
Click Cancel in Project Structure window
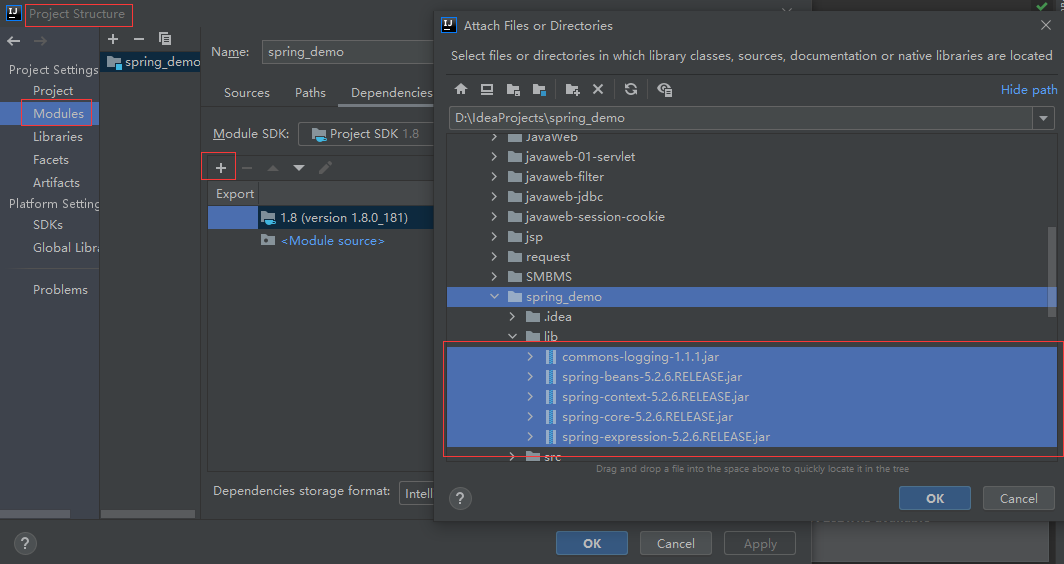point(675,544)
